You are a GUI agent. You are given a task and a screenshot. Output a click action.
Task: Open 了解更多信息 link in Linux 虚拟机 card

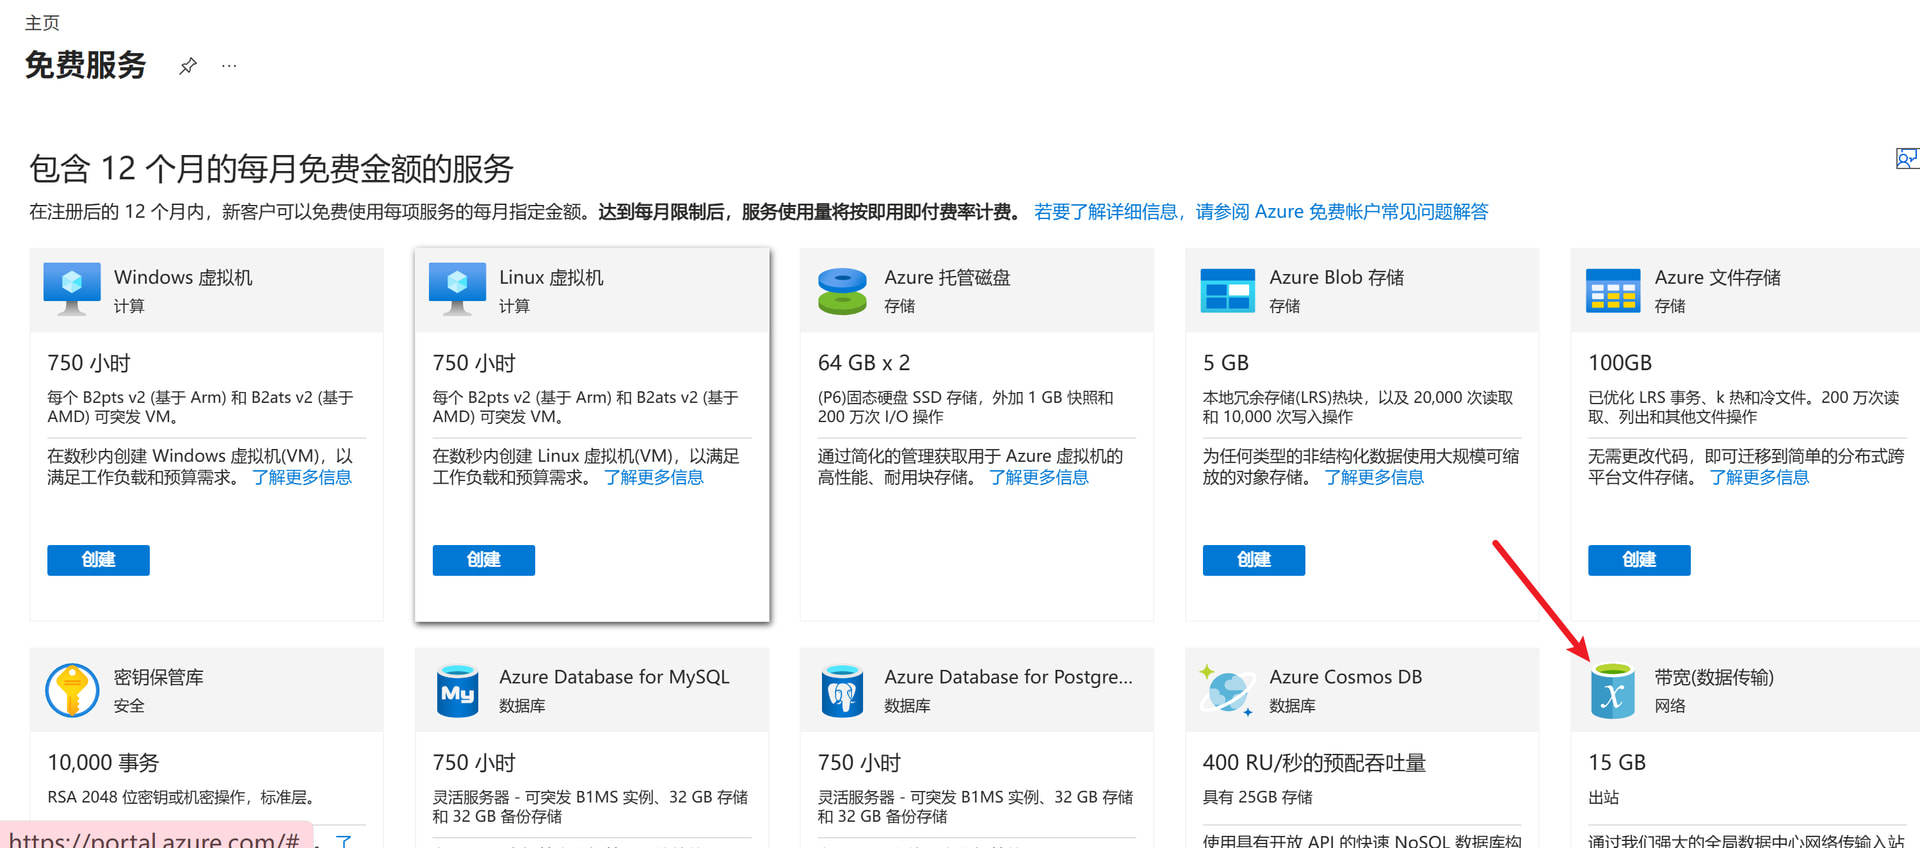pos(654,478)
